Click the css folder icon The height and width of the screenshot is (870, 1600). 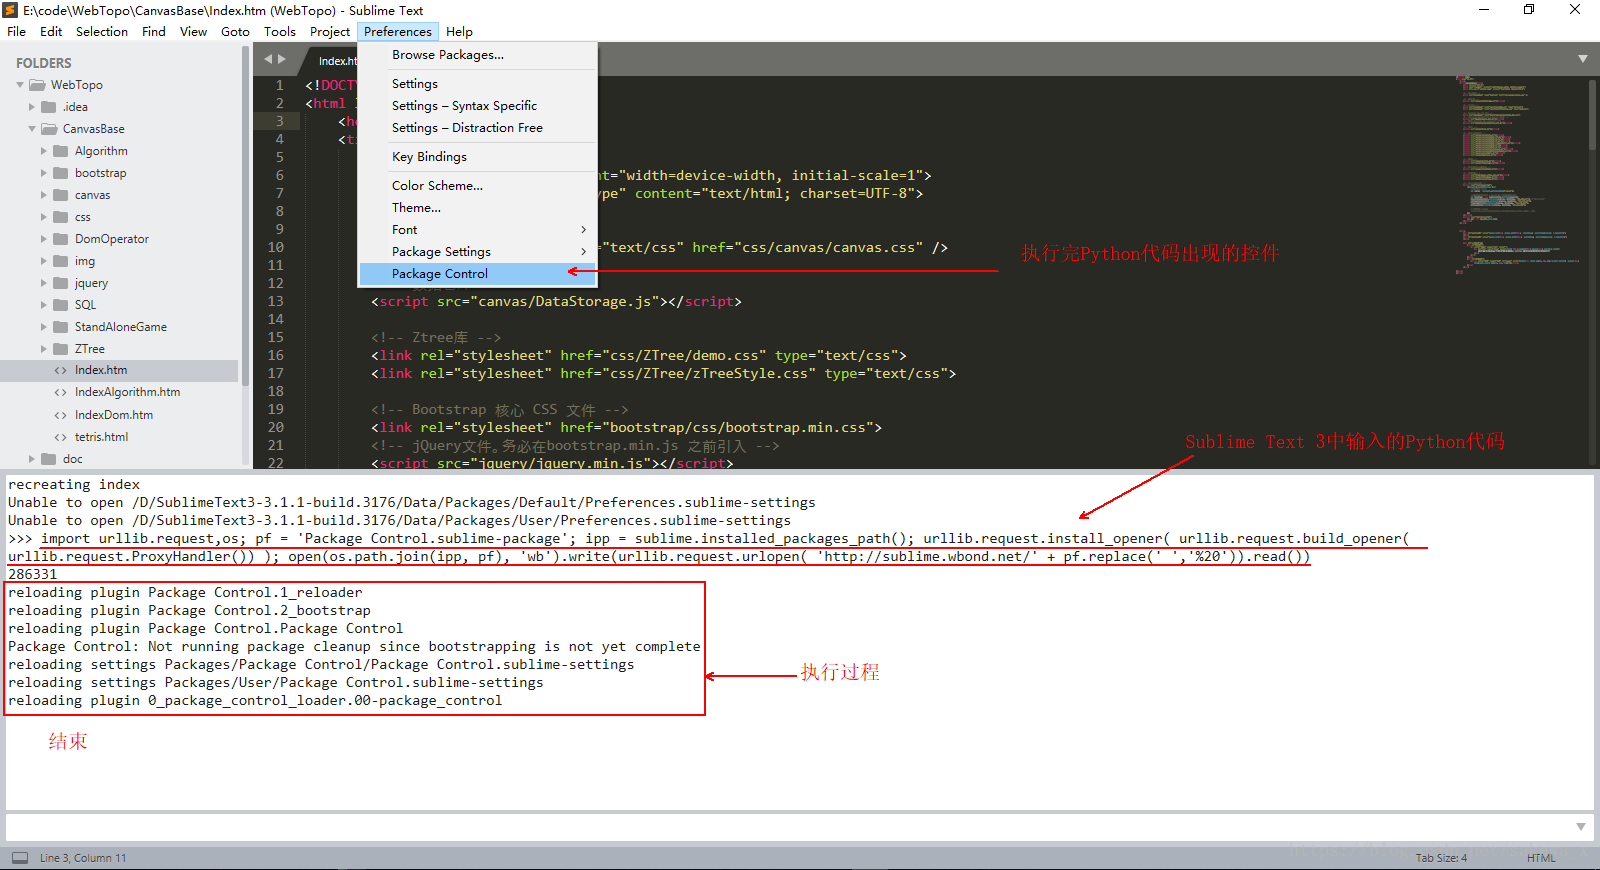point(61,217)
